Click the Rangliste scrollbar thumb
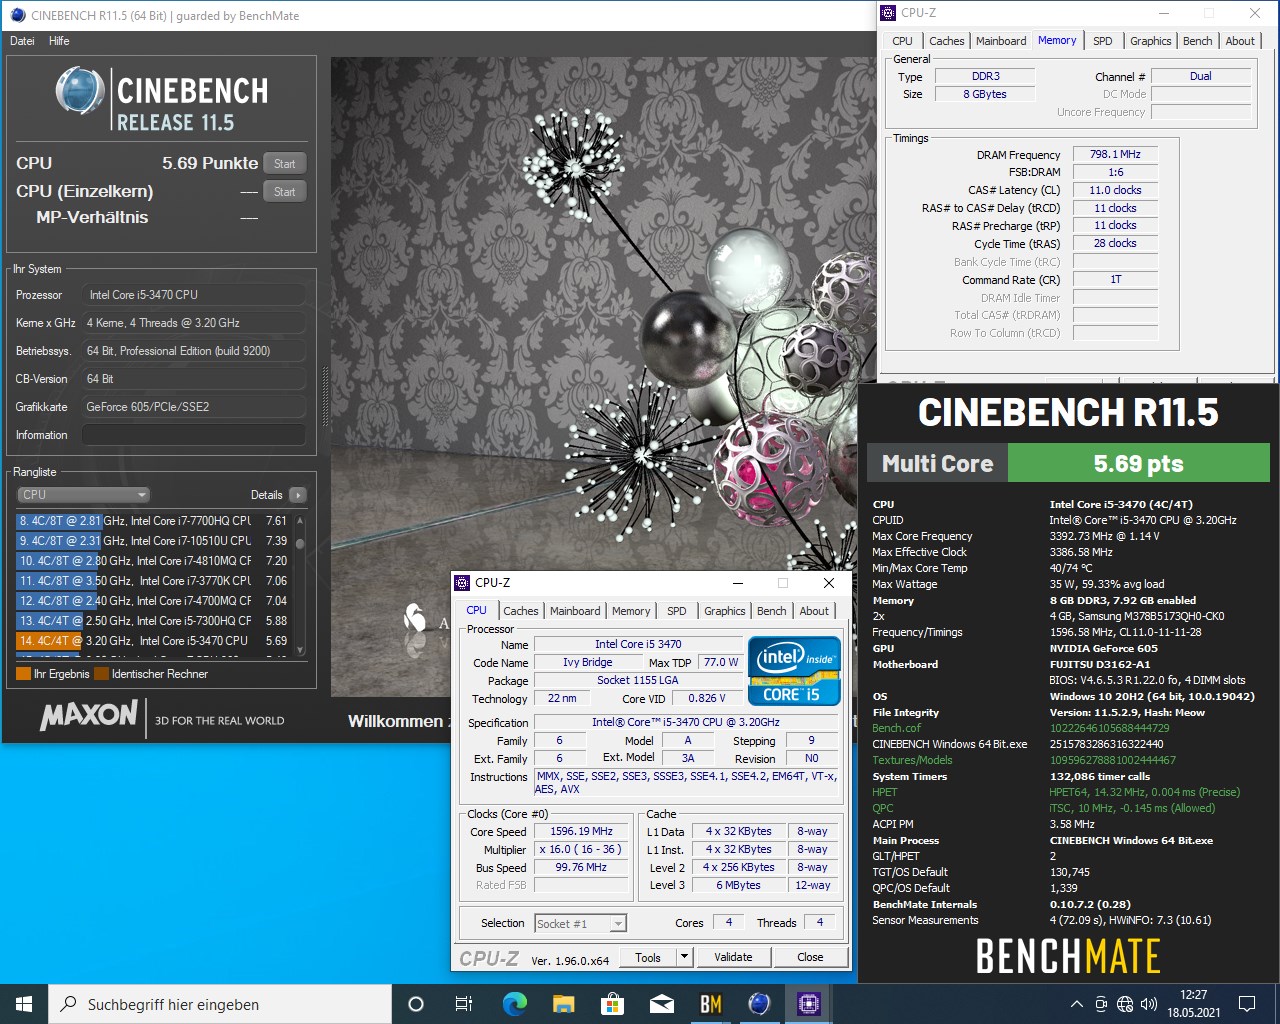Screen dimensions: 1280x1024 coord(299,544)
